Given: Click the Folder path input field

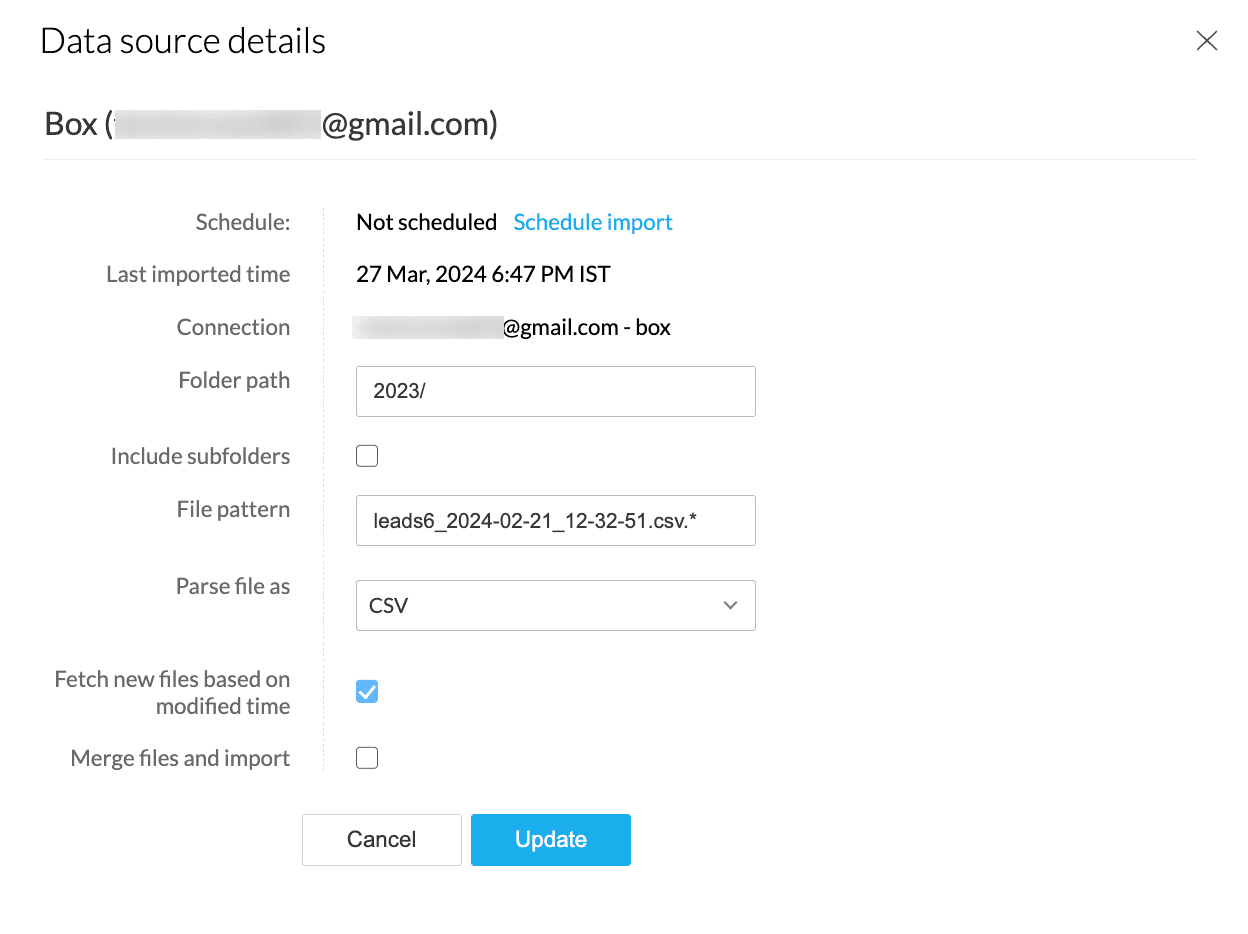Looking at the screenshot, I should pyautogui.click(x=555, y=391).
